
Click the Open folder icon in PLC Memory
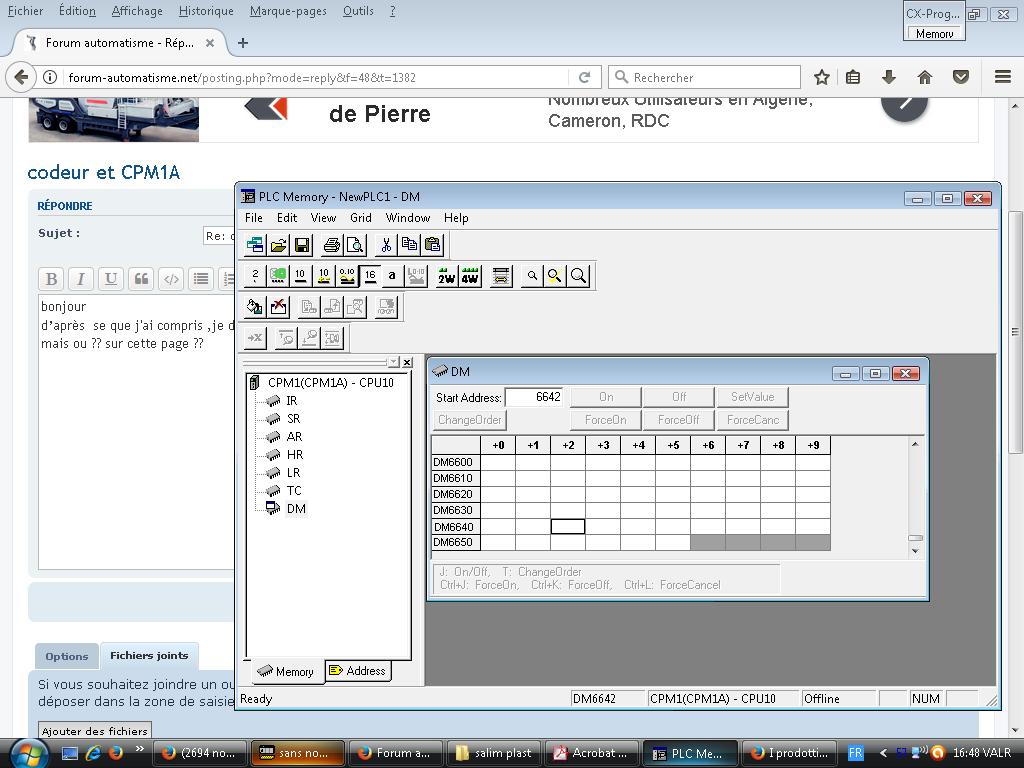[279, 245]
